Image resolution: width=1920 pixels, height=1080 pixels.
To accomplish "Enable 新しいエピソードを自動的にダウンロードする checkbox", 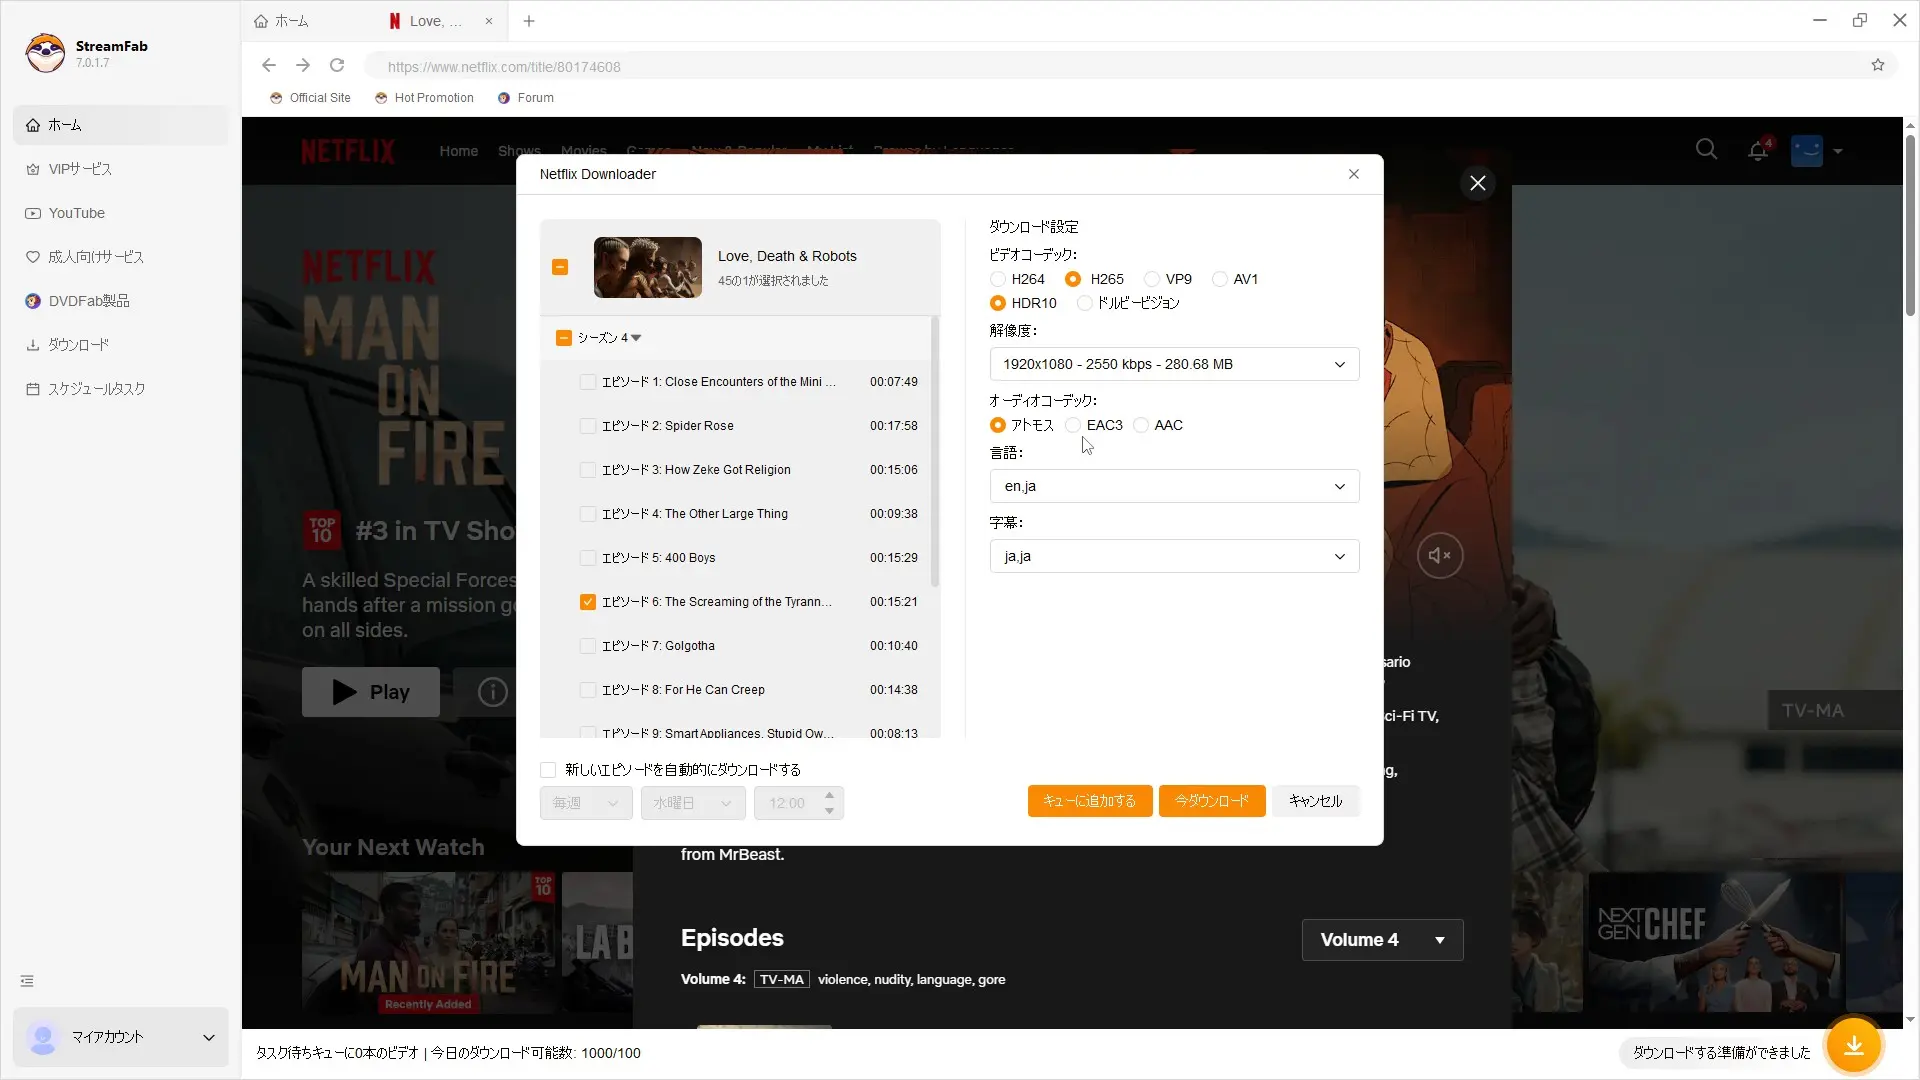I will 548,770.
